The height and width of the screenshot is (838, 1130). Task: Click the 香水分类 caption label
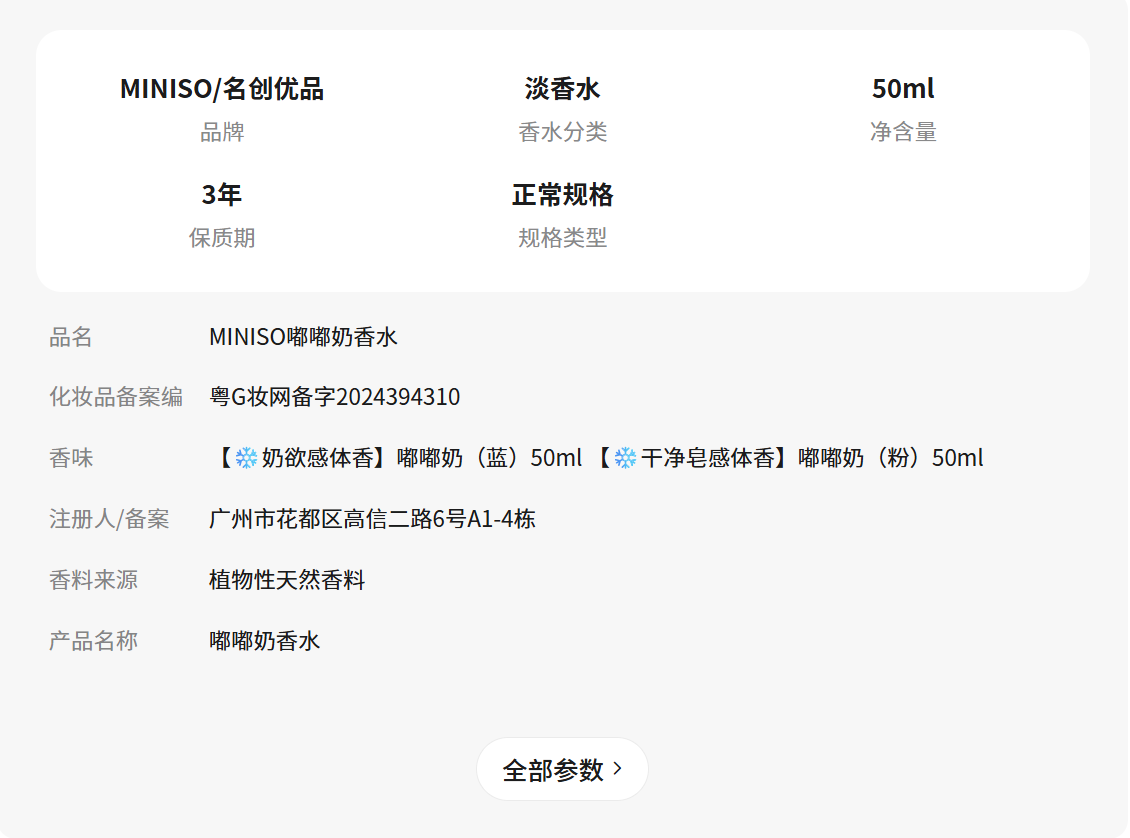pos(562,132)
